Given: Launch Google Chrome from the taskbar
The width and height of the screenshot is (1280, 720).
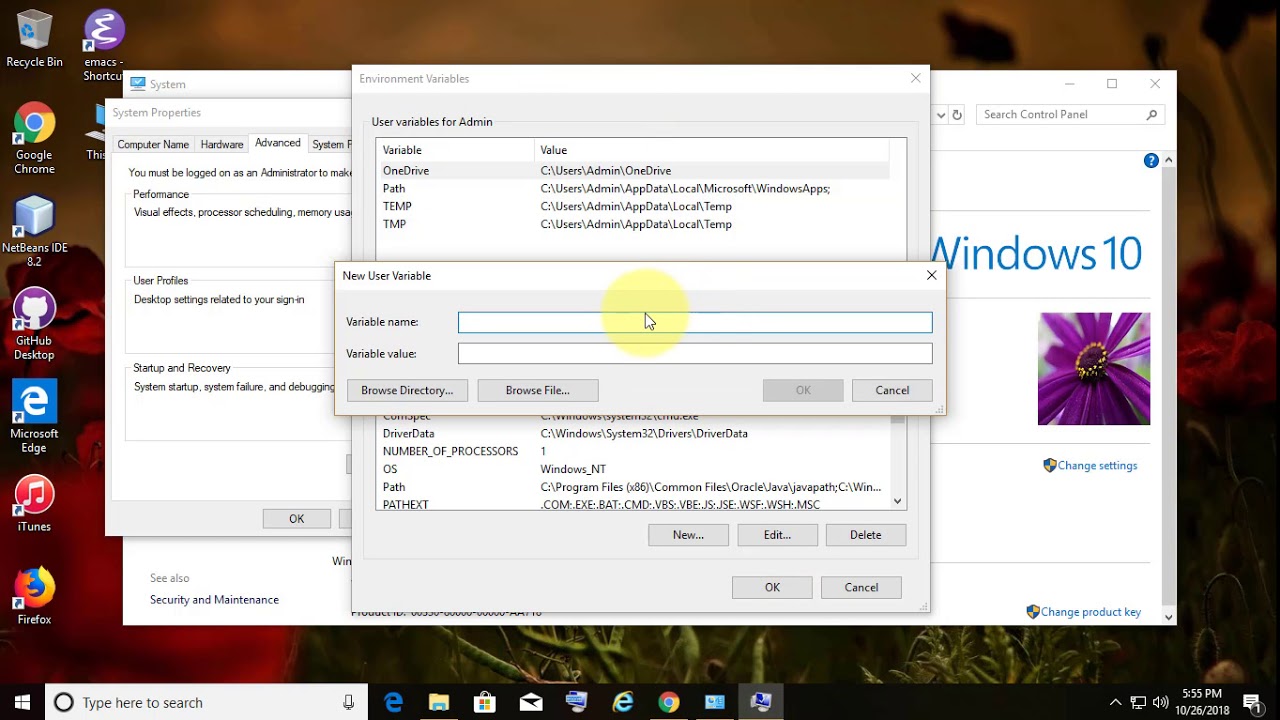Looking at the screenshot, I should coord(668,702).
